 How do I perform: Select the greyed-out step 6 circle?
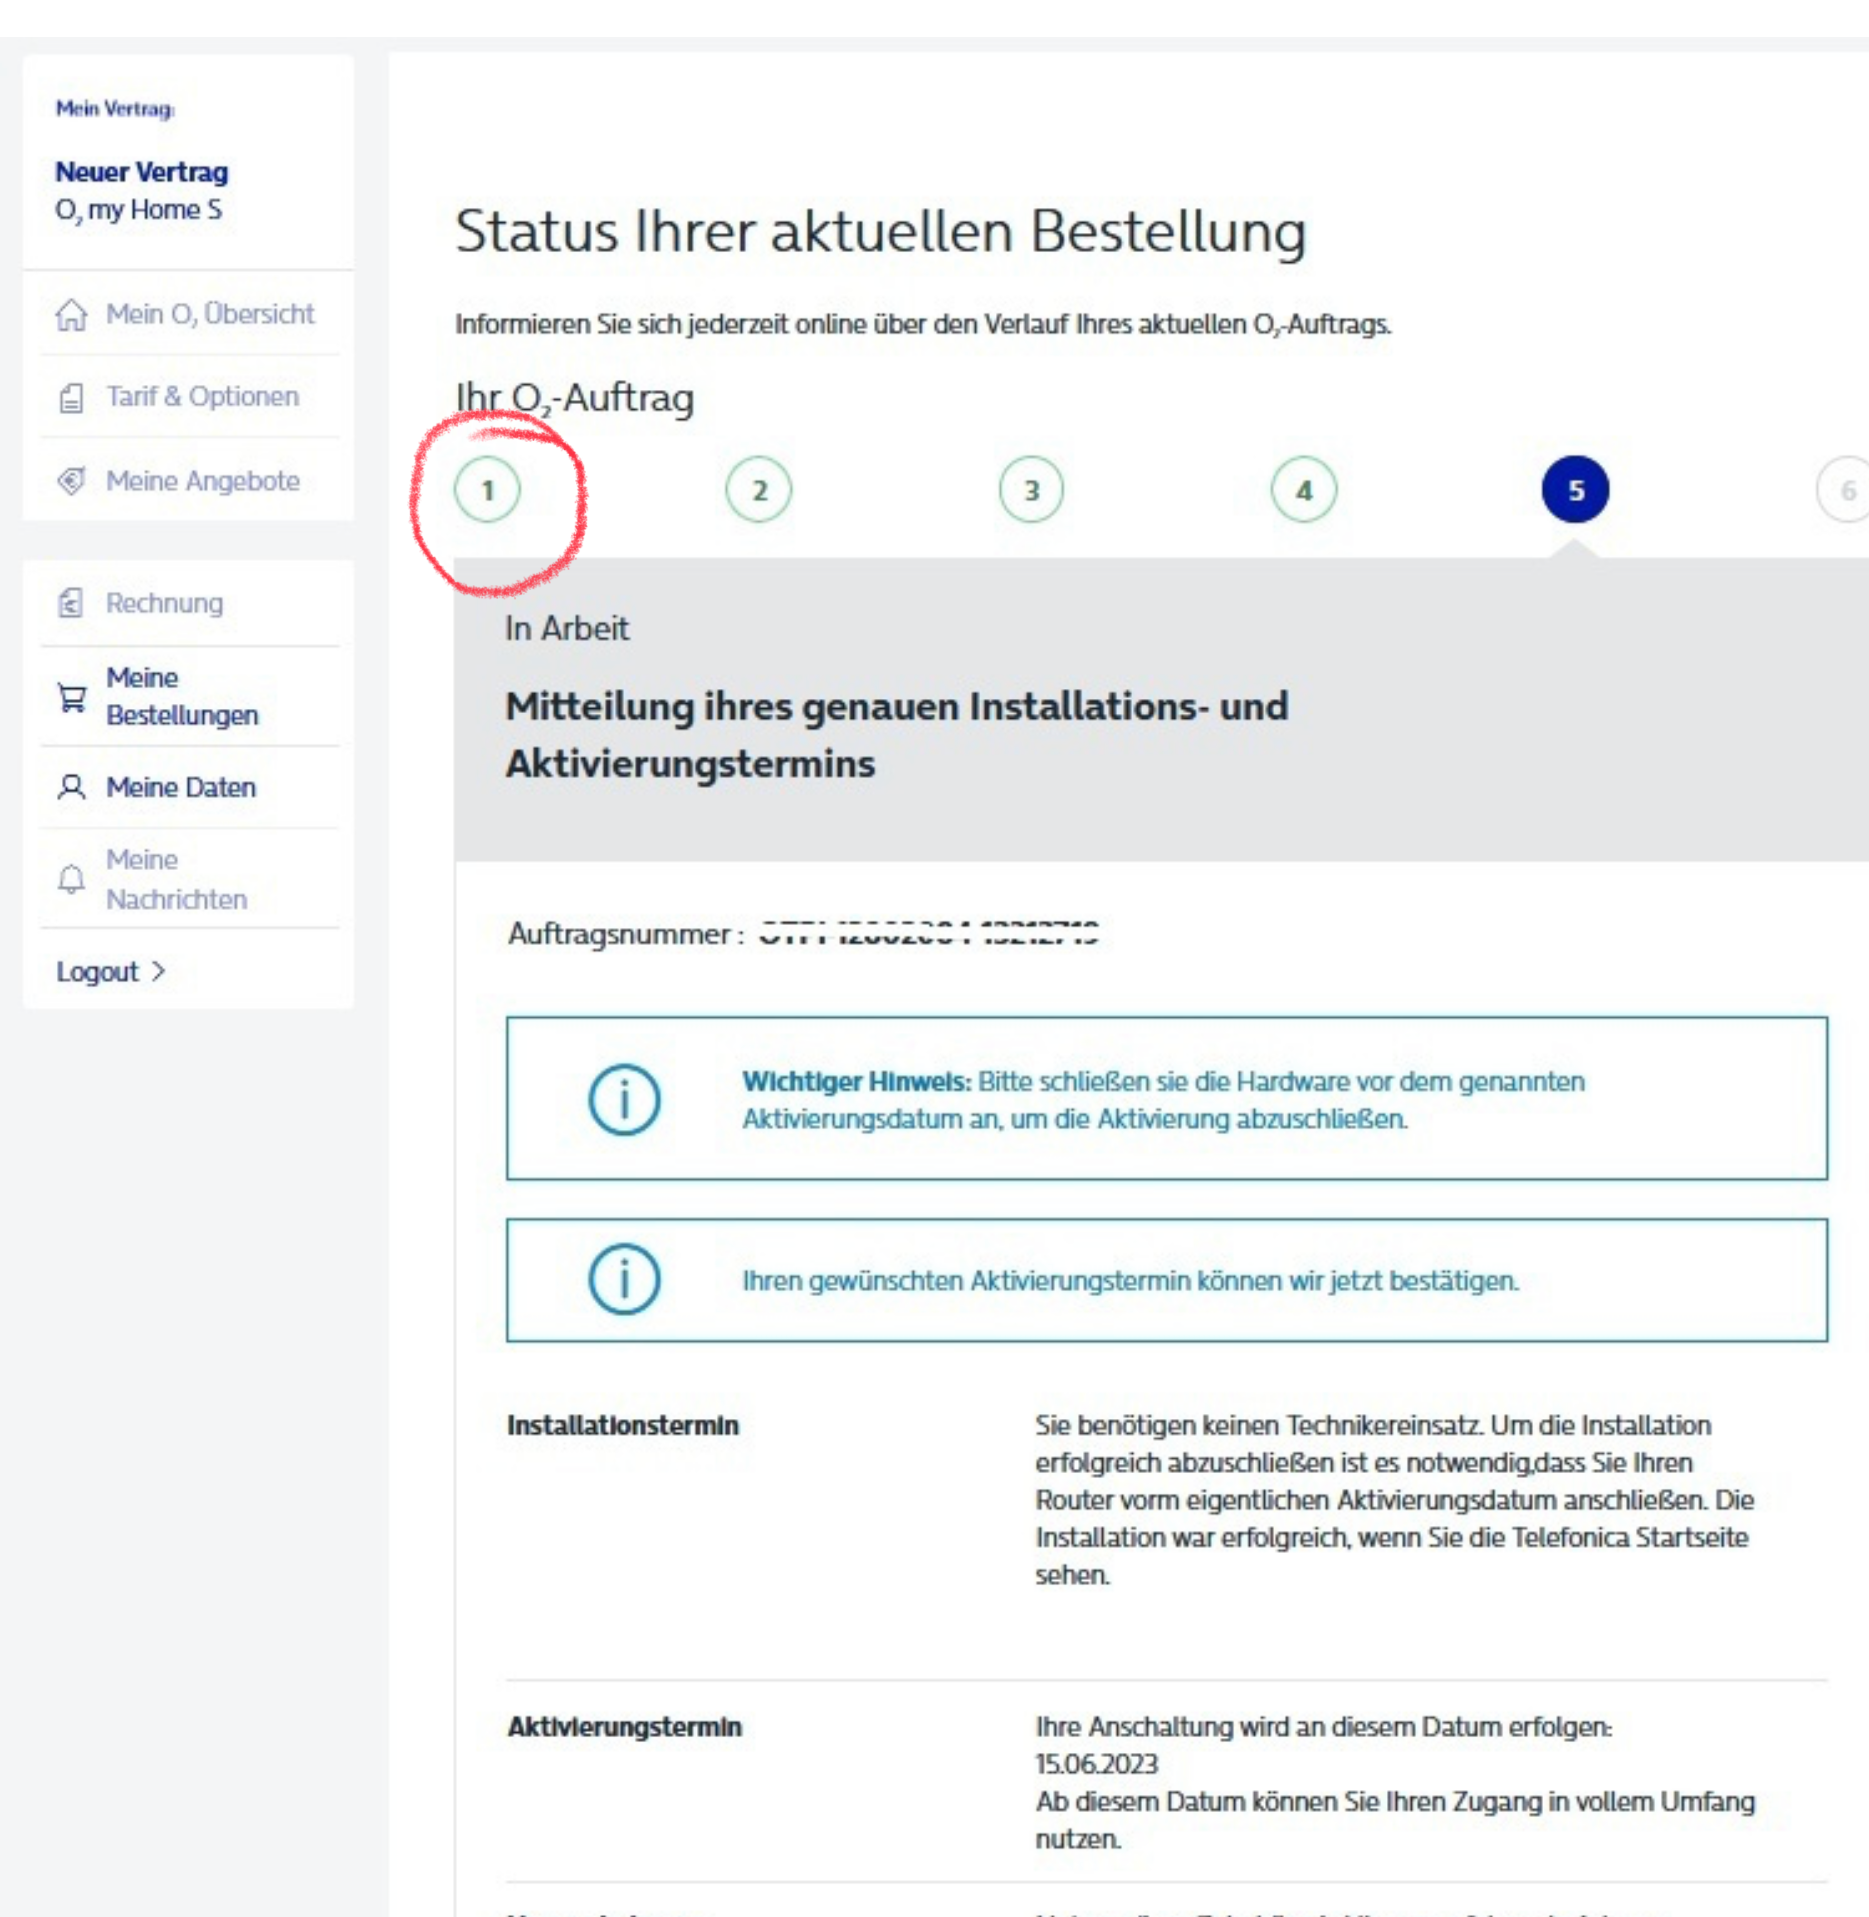pos(1845,490)
